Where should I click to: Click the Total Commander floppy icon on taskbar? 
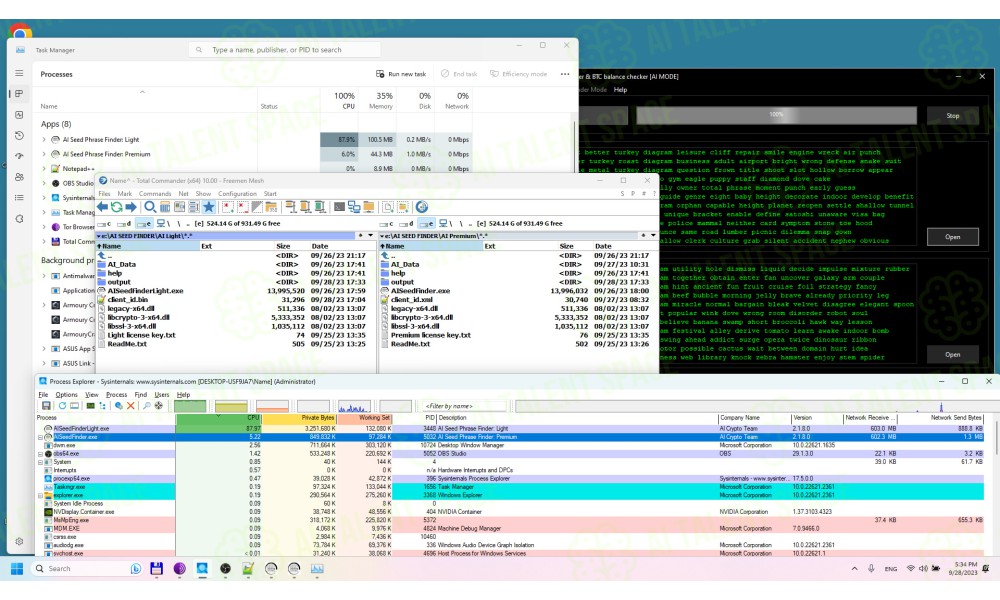(x=156, y=569)
